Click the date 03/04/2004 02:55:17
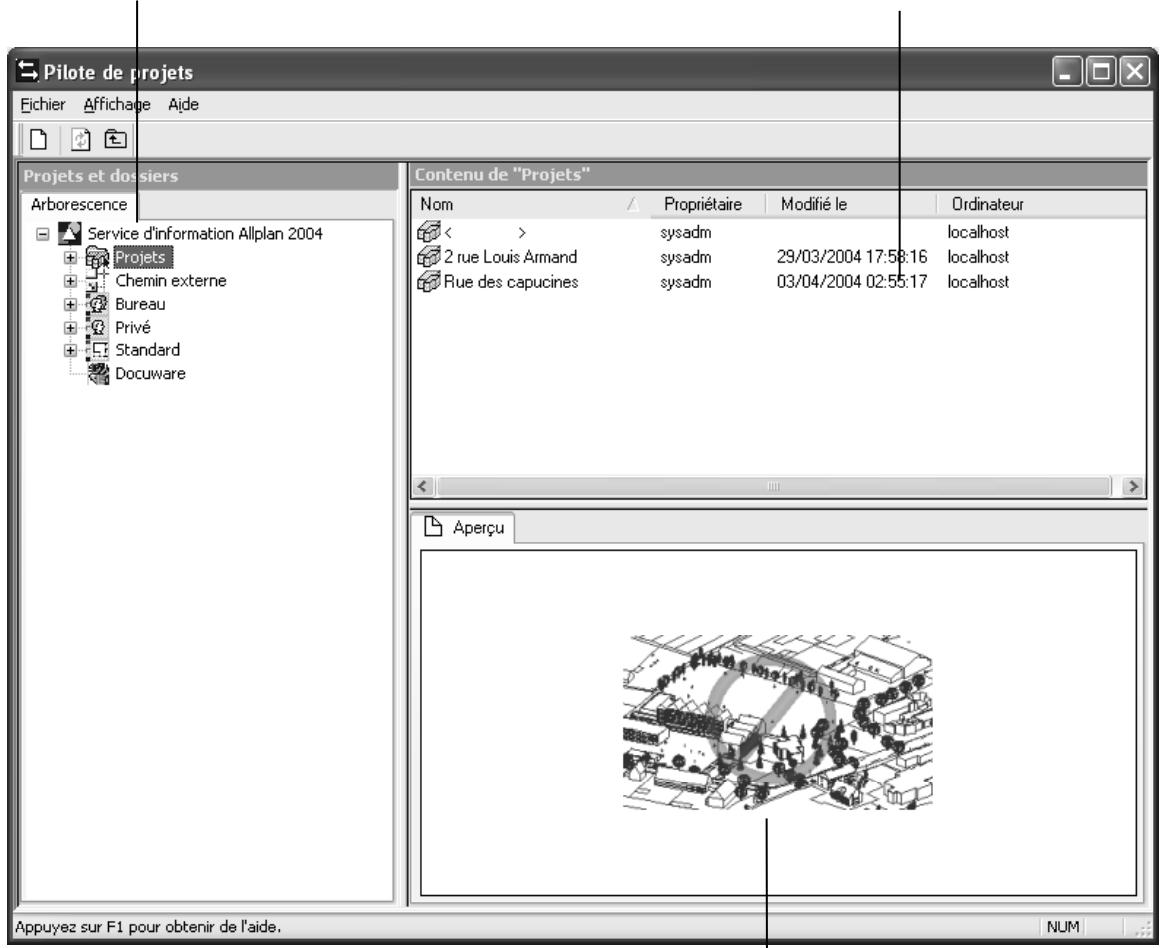 (x=851, y=282)
